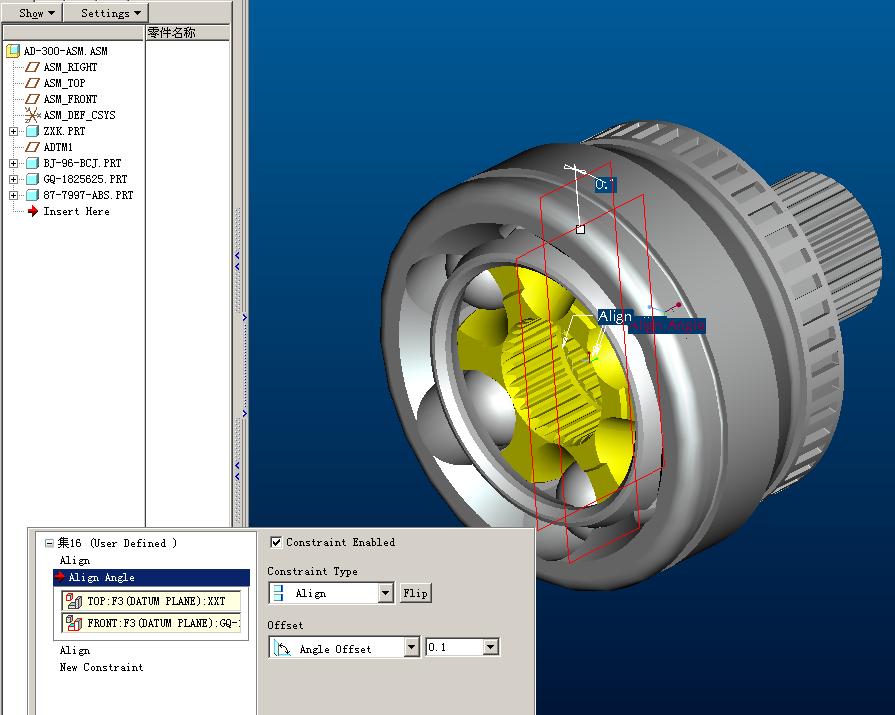Select the ASM_RIGHT datum plane icon
Screen dimensions: 895x715
pyautogui.click(x=33, y=67)
